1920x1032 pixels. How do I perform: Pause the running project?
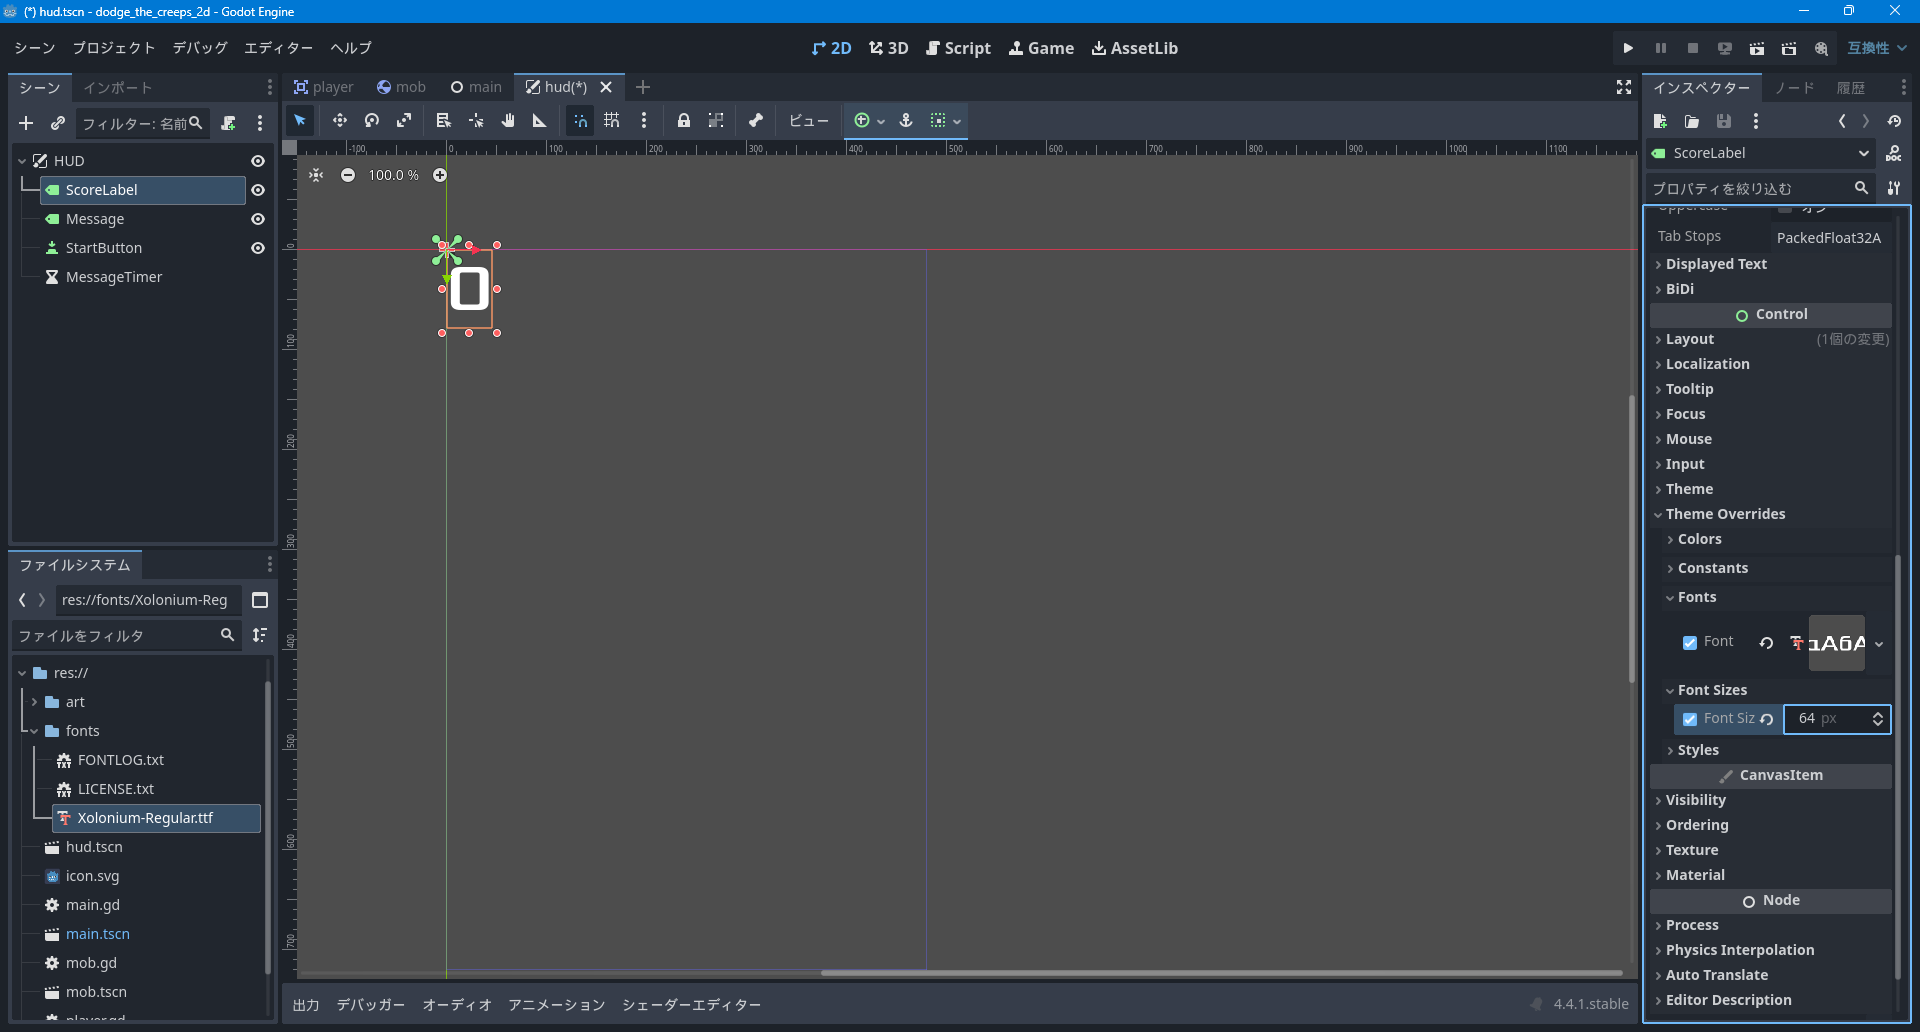(x=1660, y=48)
